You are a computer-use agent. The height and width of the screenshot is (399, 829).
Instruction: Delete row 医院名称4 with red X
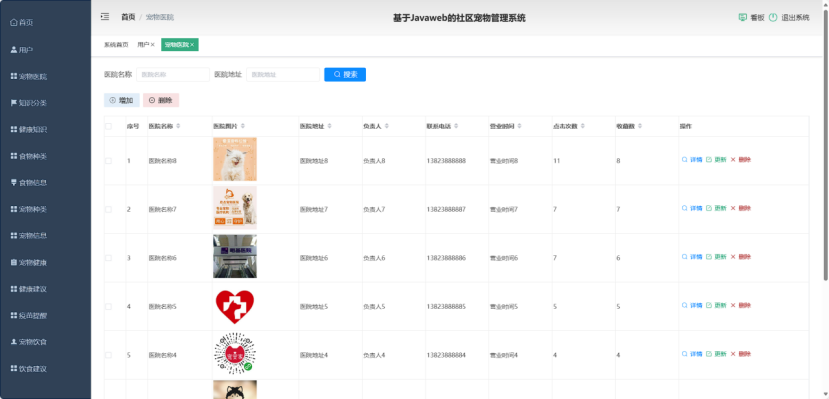(x=741, y=354)
